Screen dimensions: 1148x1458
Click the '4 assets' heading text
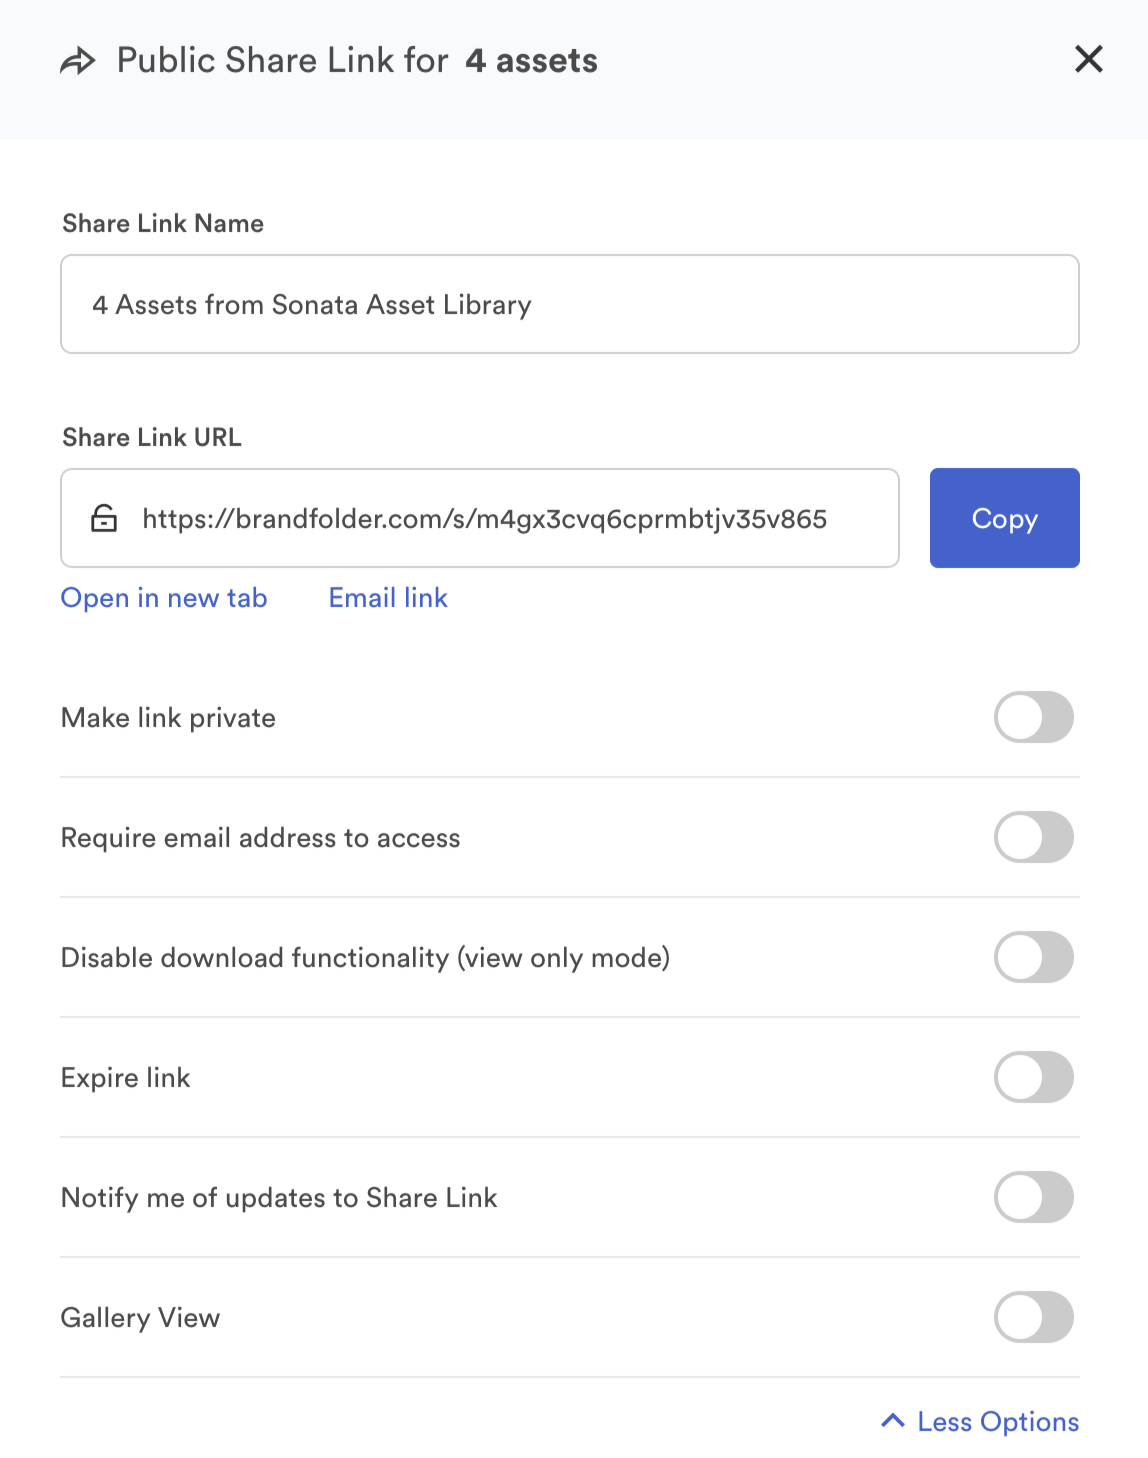pyautogui.click(x=531, y=61)
